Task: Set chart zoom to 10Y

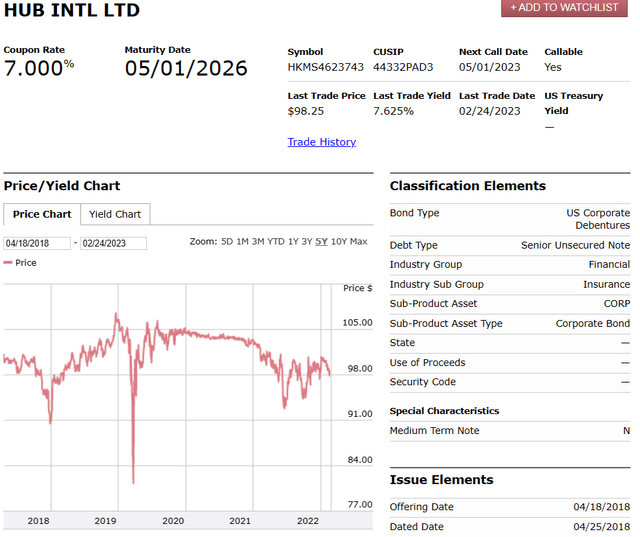Action: [339, 242]
